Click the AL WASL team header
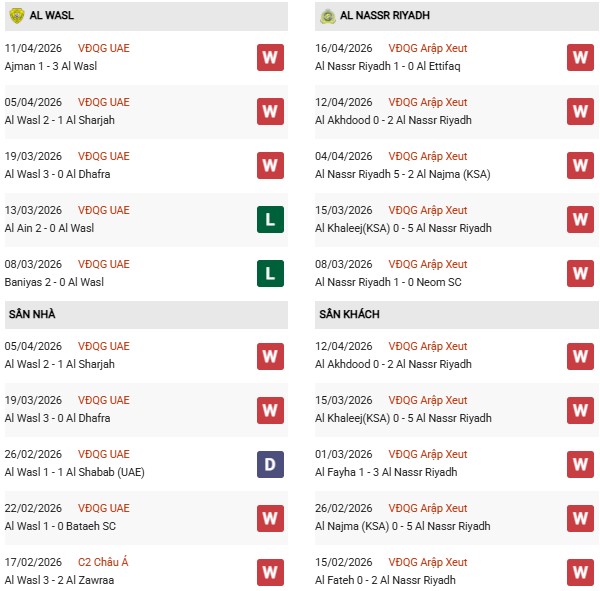 pyautogui.click(x=51, y=16)
